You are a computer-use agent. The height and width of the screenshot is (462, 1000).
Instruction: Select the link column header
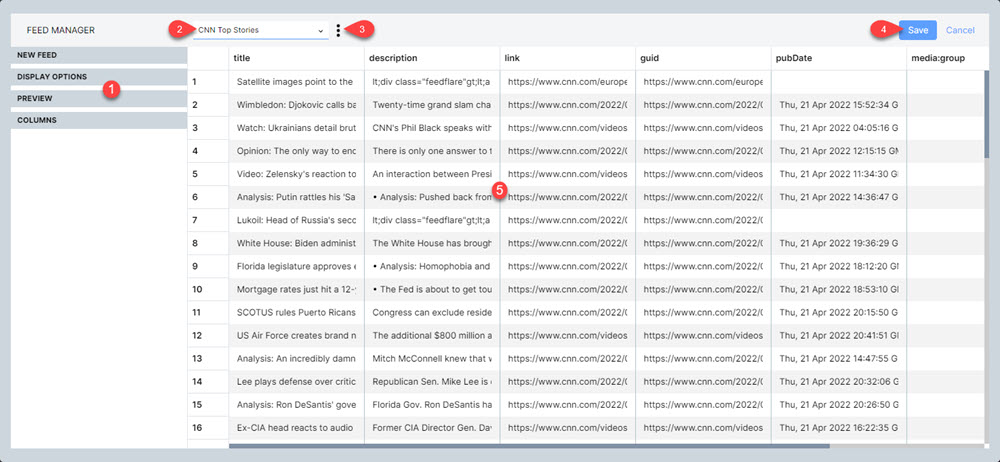coord(567,58)
